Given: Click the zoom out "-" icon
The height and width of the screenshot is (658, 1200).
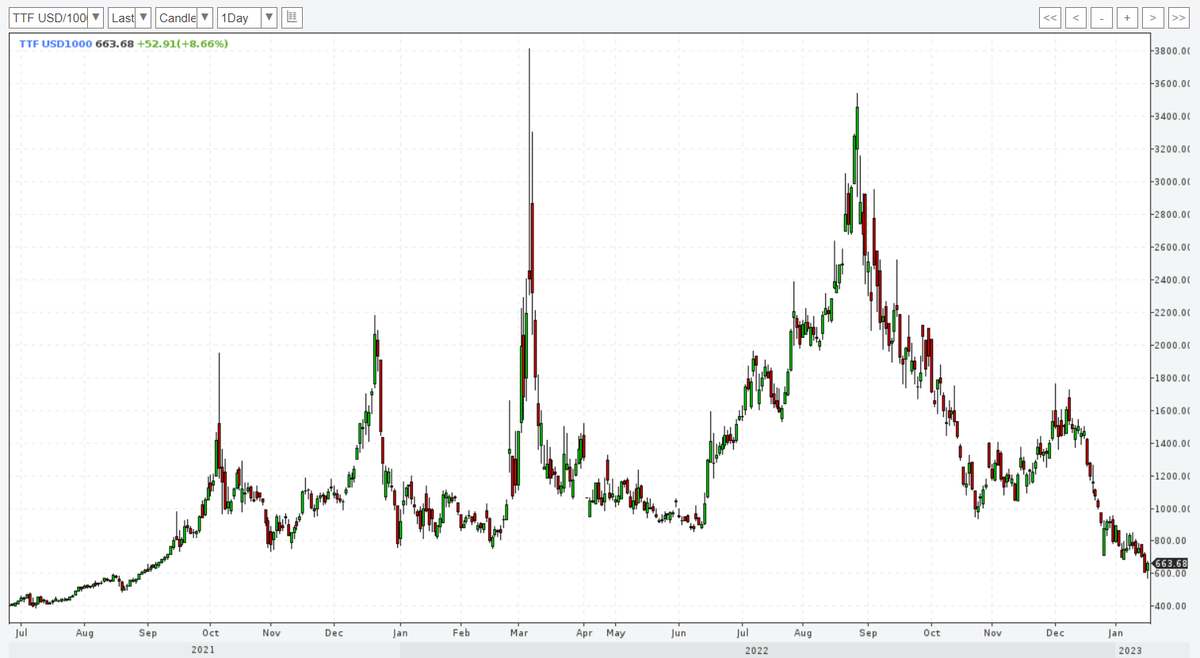Looking at the screenshot, I should tap(1101, 17).
